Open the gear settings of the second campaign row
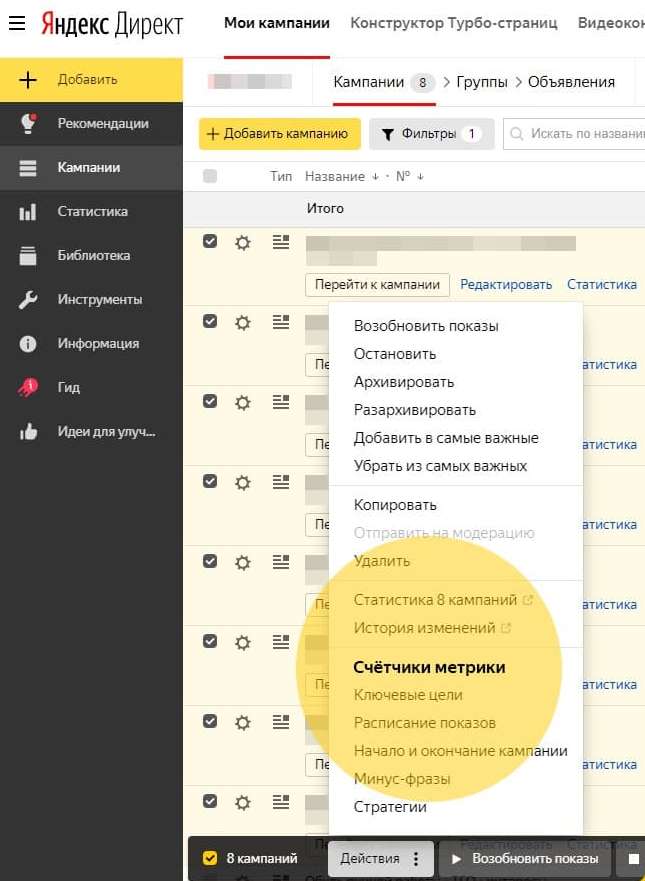Image resolution: width=645 pixels, height=881 pixels. 243,323
